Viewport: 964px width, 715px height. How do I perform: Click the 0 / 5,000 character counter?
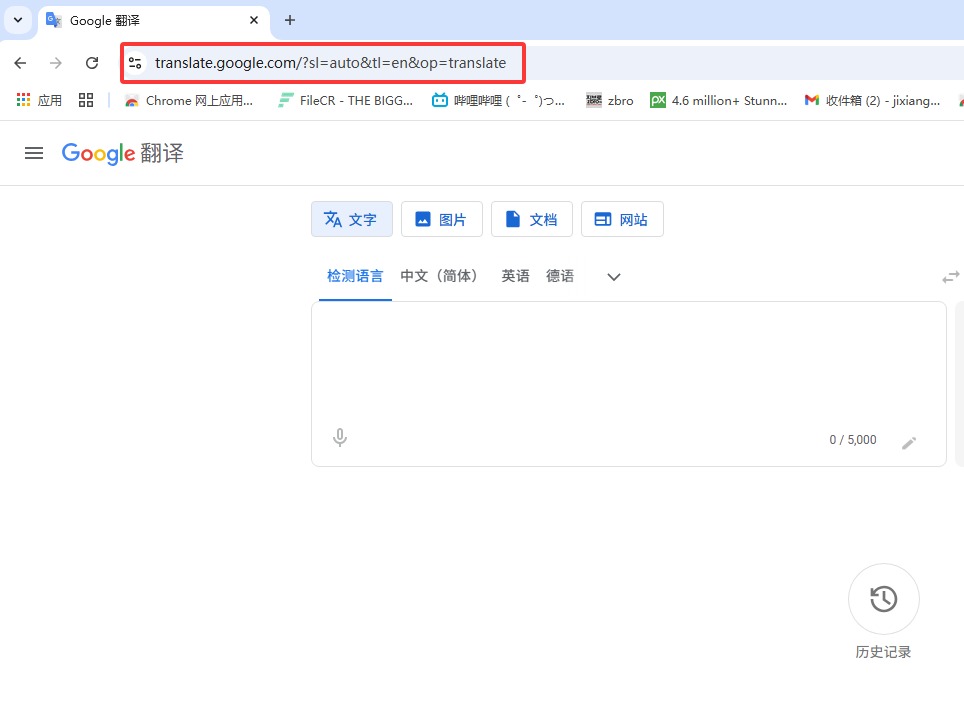click(853, 440)
